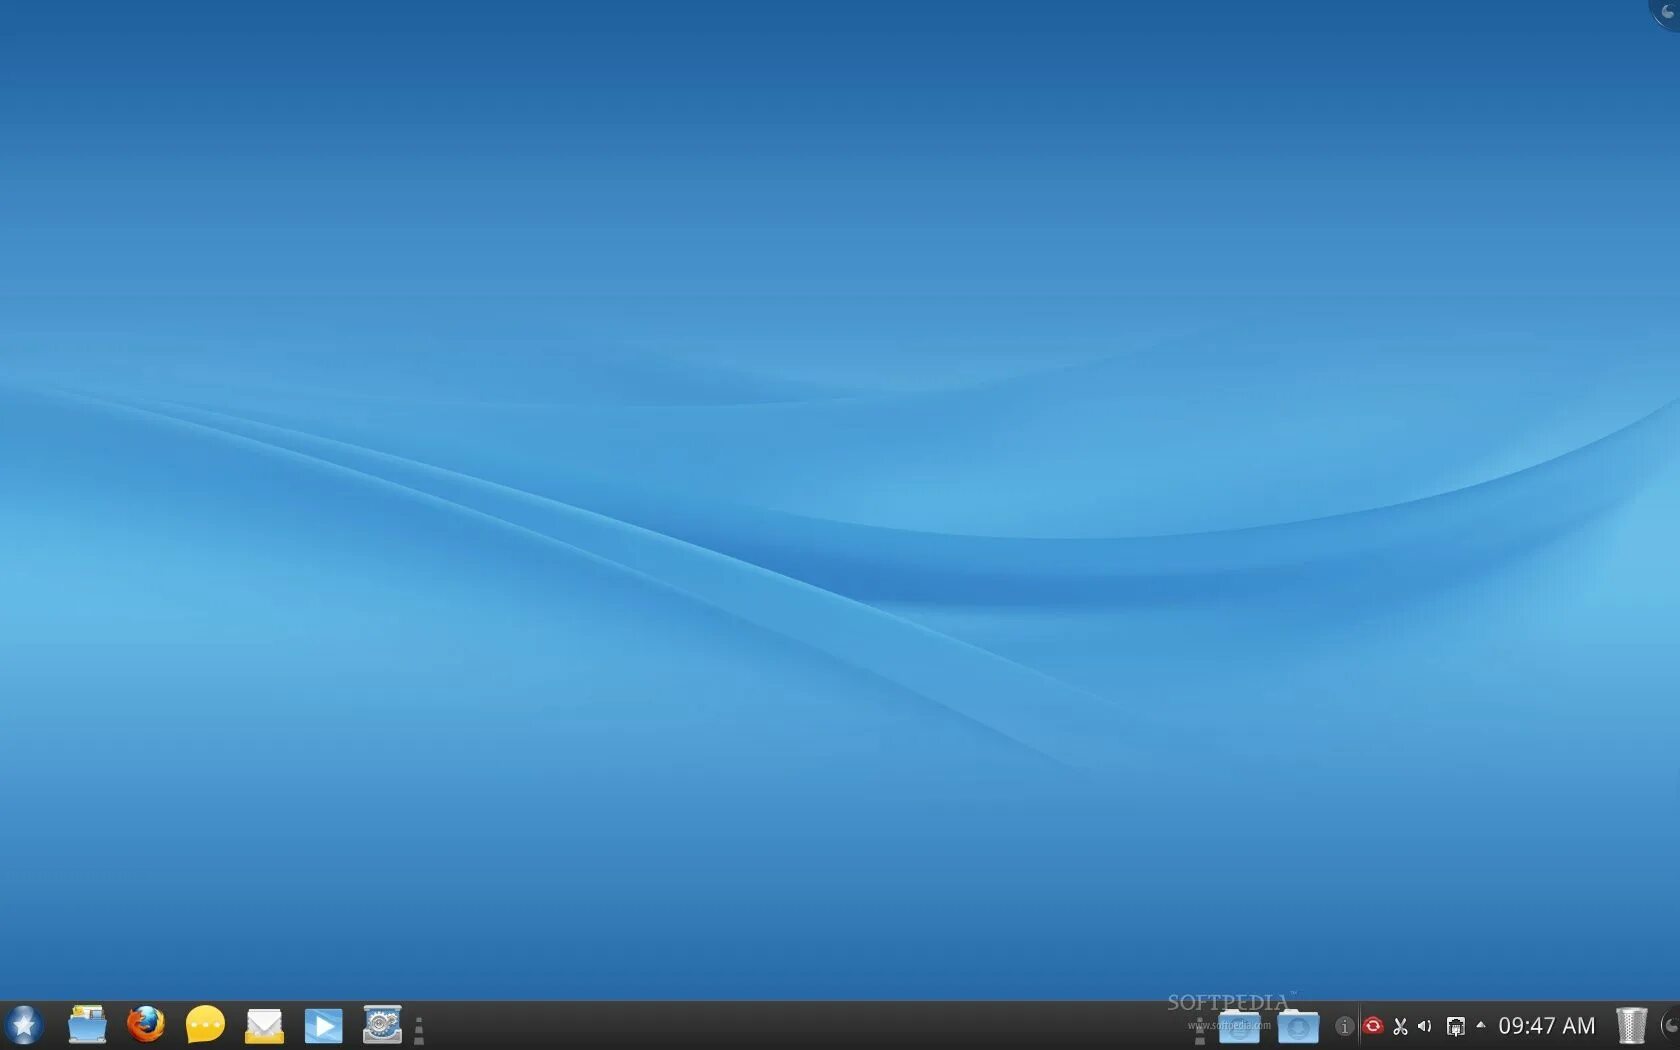Launch the Firefox web browser

click(146, 1025)
